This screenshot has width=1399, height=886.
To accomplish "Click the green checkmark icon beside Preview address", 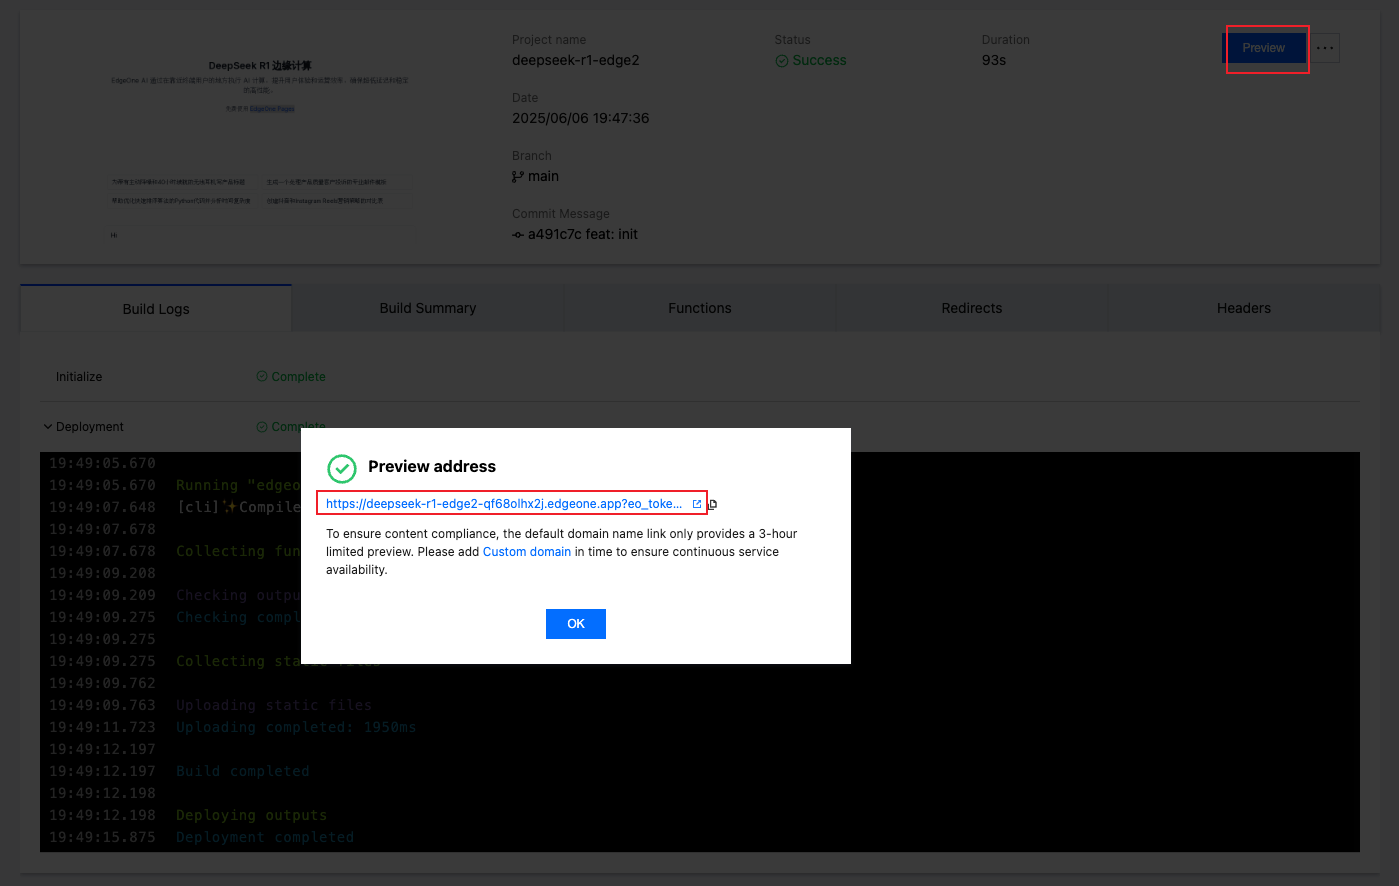I will (x=342, y=468).
